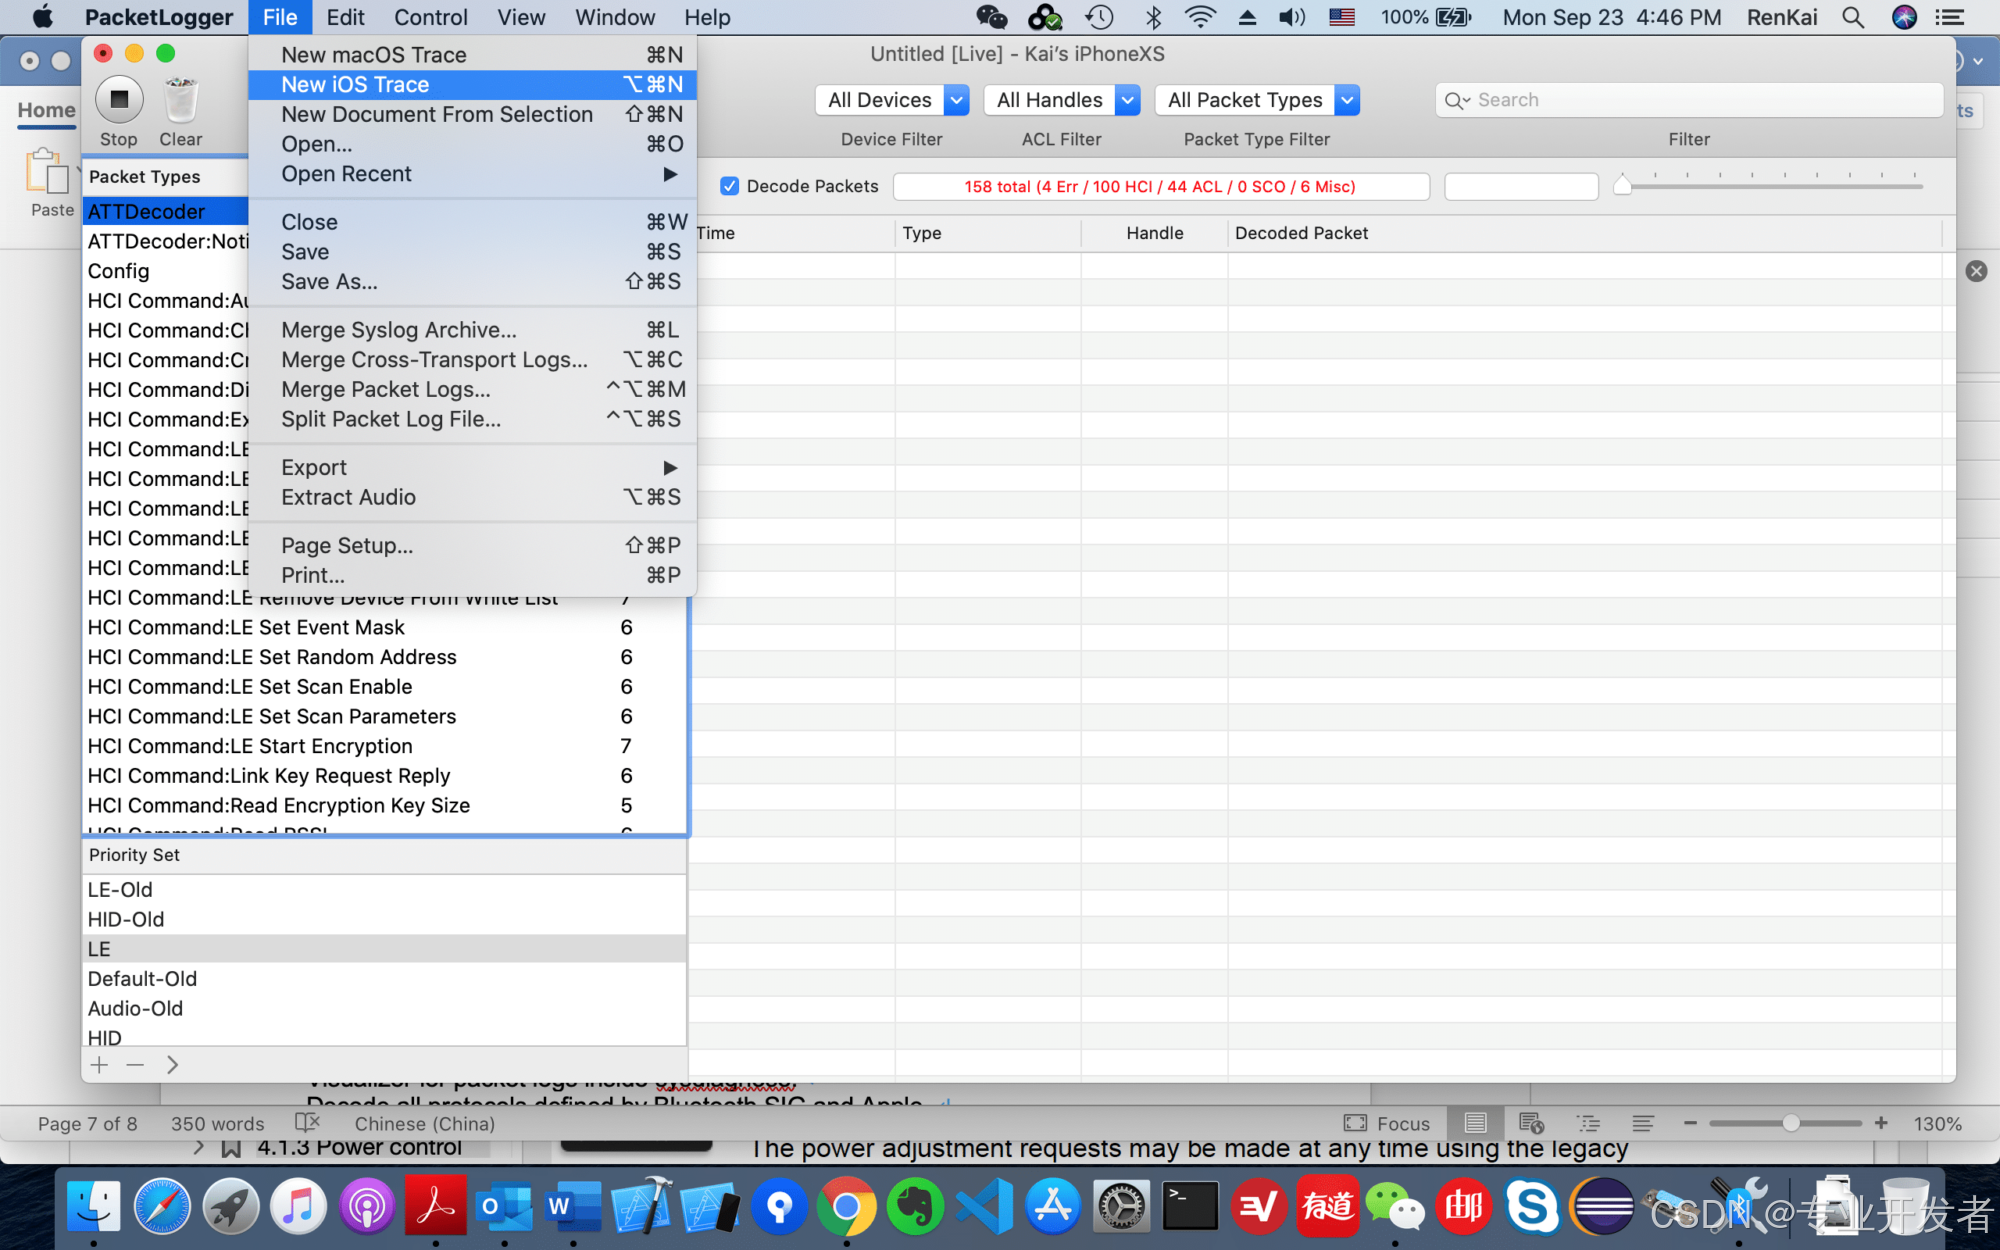This screenshot has width=2000, height=1250.
Task: Uncheck the Decode Packets checkbox
Action: pyautogui.click(x=730, y=186)
